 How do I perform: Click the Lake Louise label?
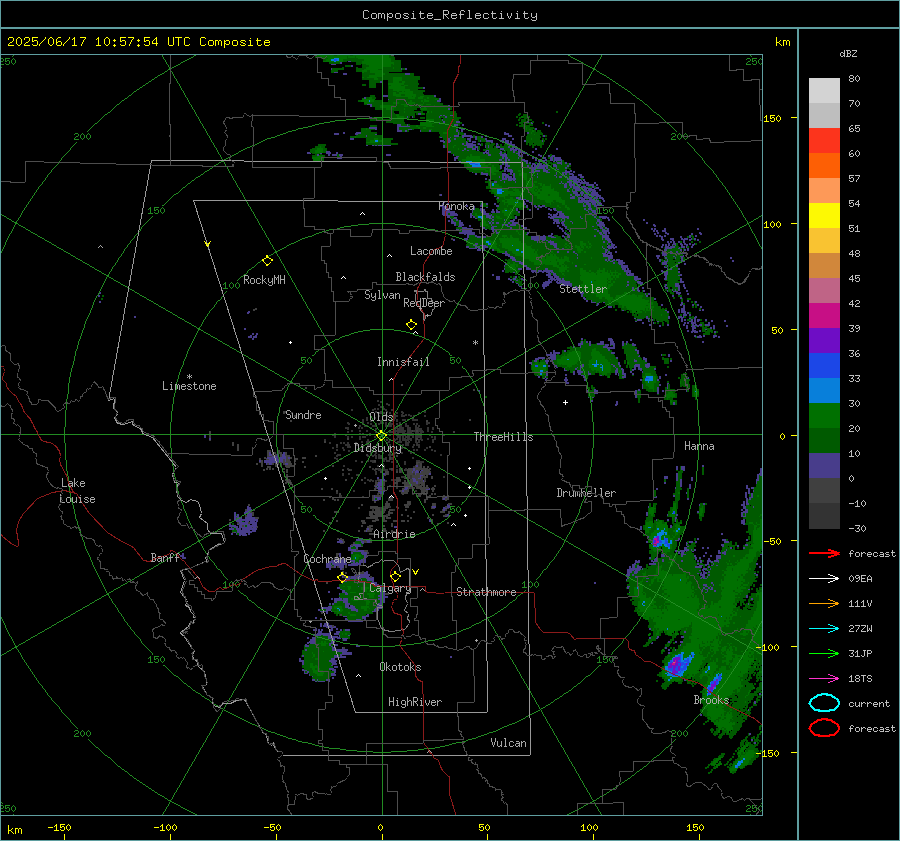click(x=77, y=491)
